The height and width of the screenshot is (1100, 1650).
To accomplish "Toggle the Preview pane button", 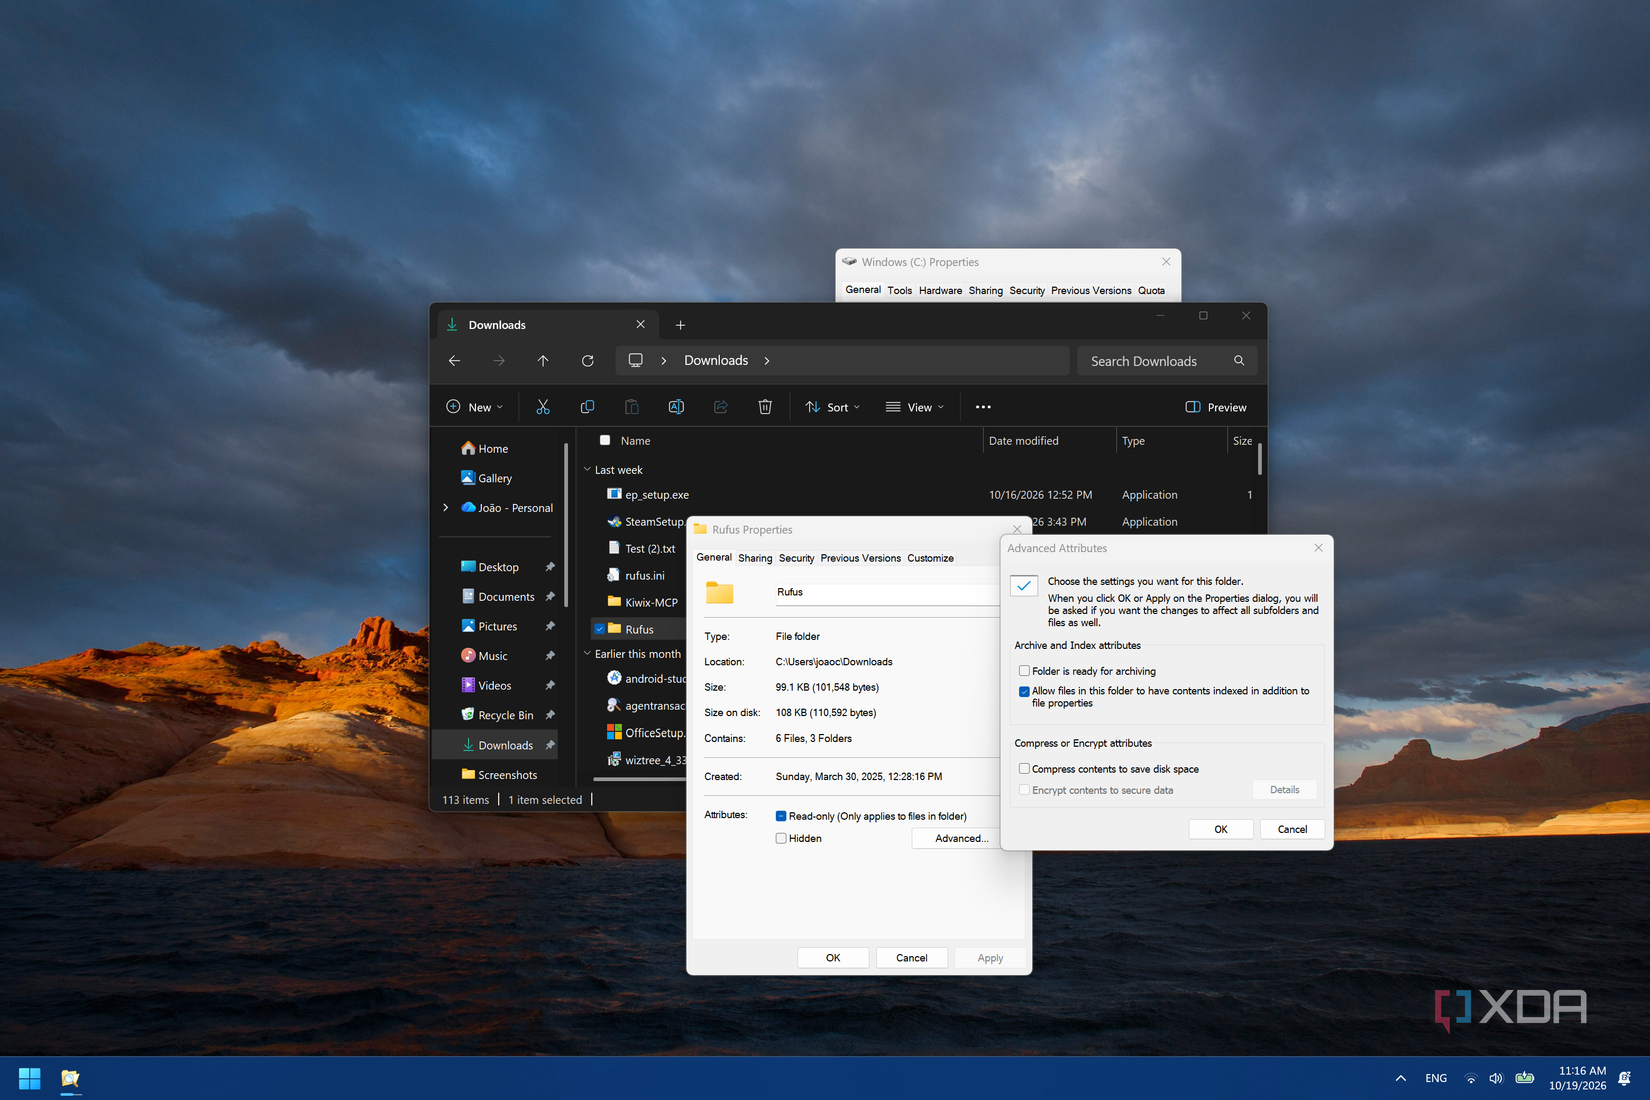I will [1216, 407].
